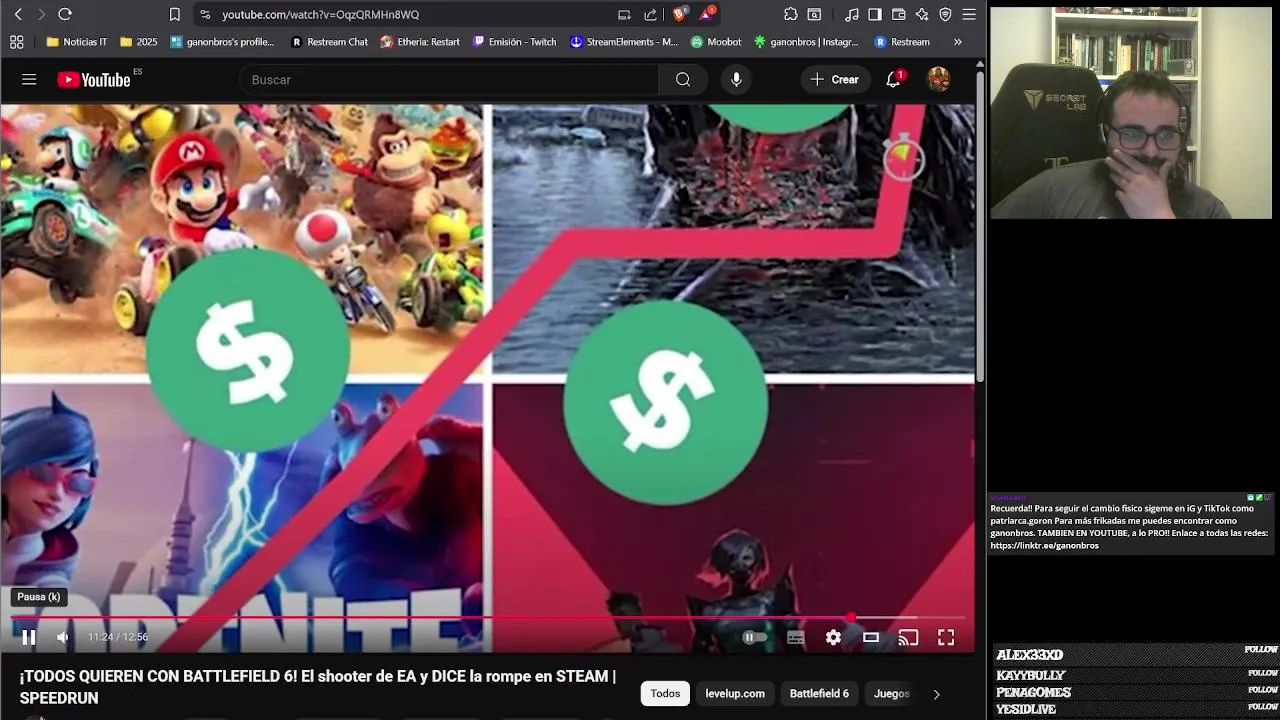Click YESIDLIVE in follower list
The height and width of the screenshot is (720, 1280).
click(x=1026, y=709)
